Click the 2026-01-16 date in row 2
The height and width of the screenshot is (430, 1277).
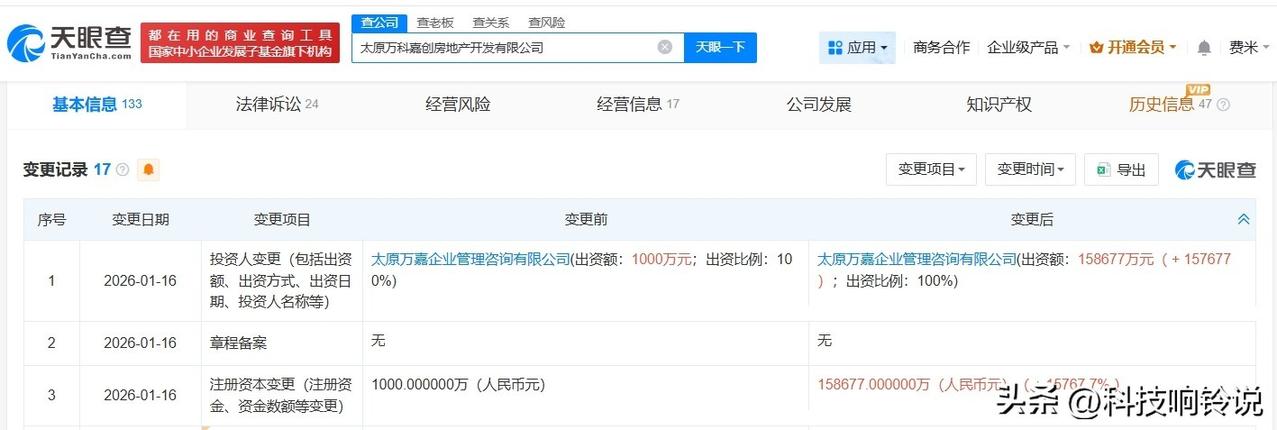[x=140, y=342]
